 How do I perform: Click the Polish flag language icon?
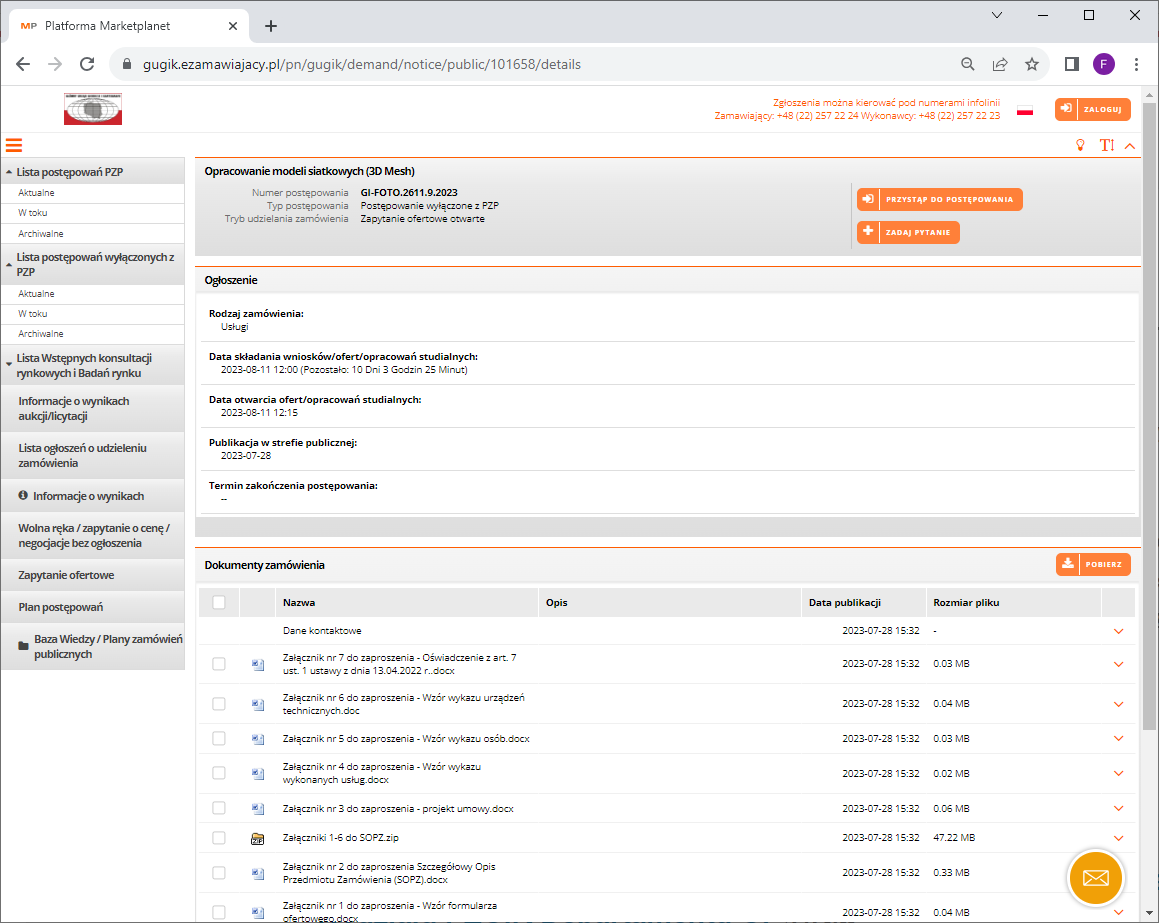(x=1025, y=110)
